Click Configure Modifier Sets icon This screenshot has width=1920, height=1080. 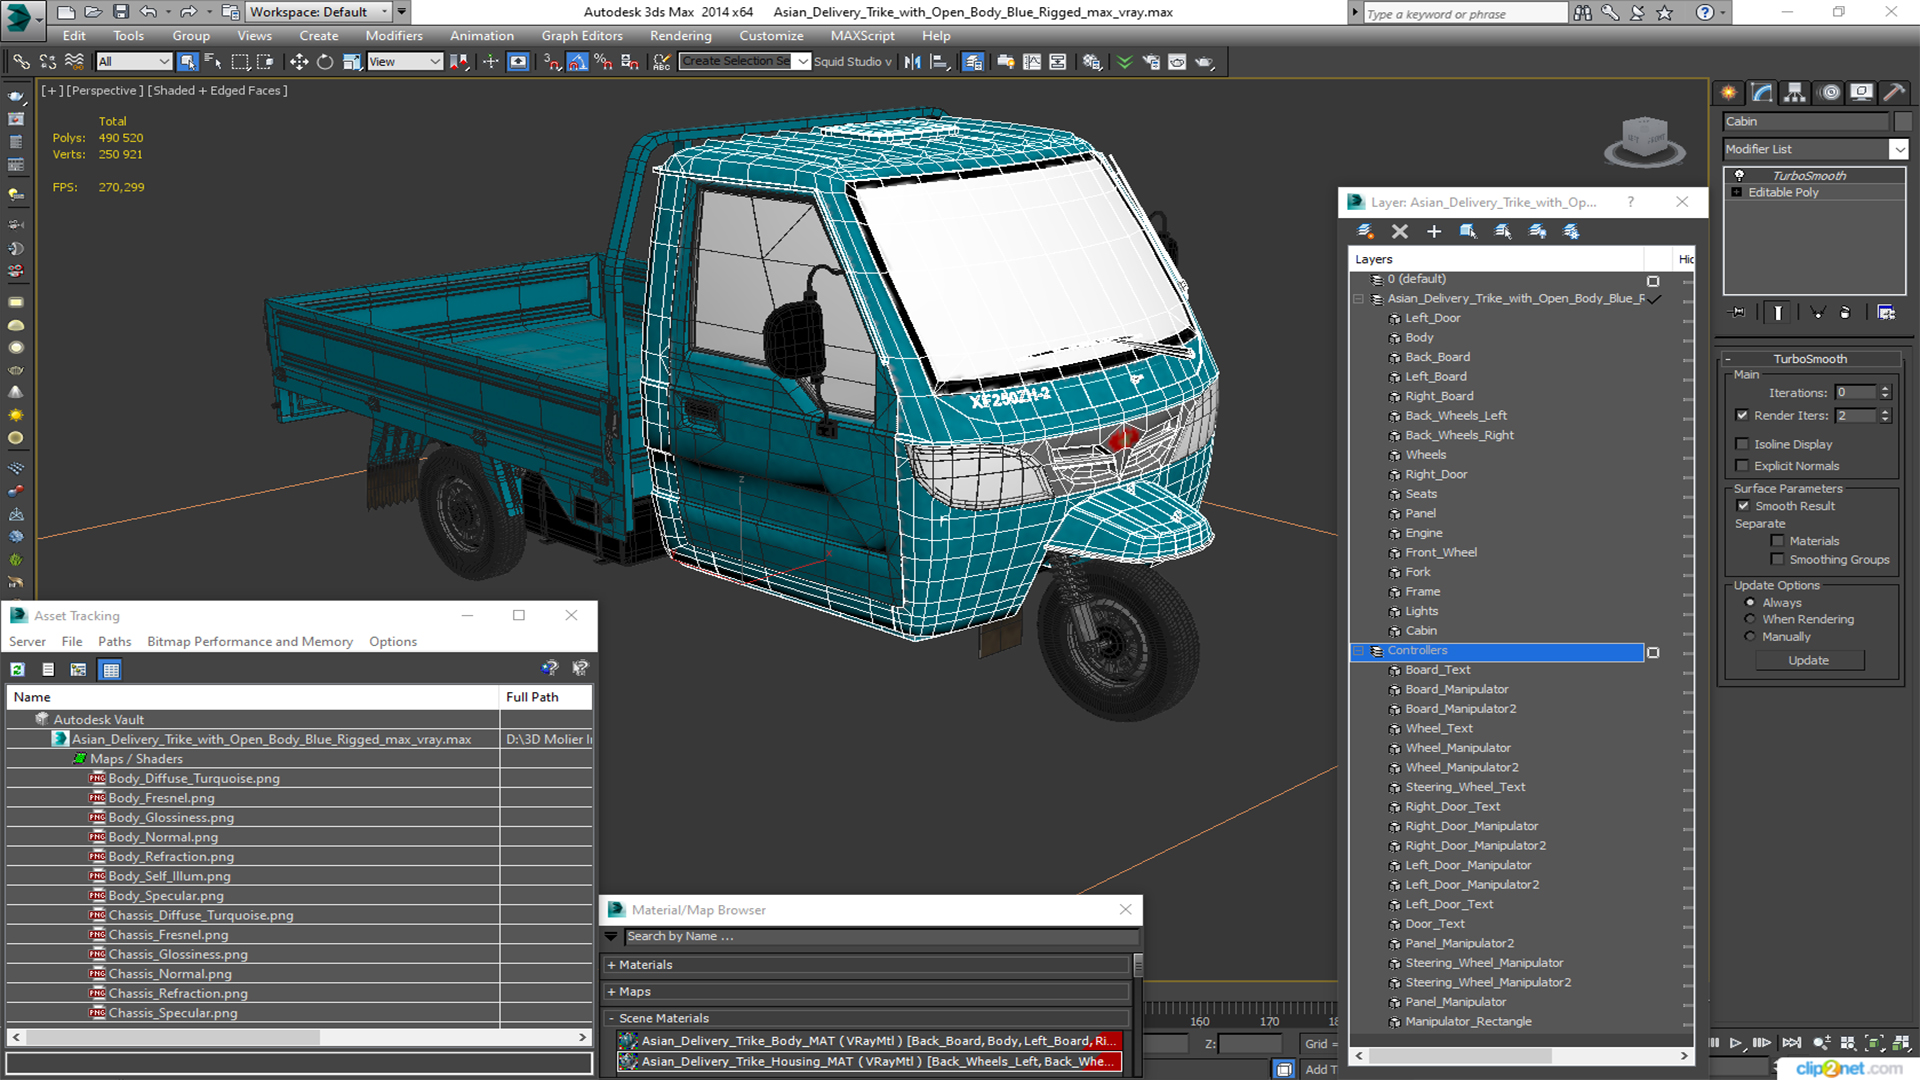click(x=1886, y=313)
